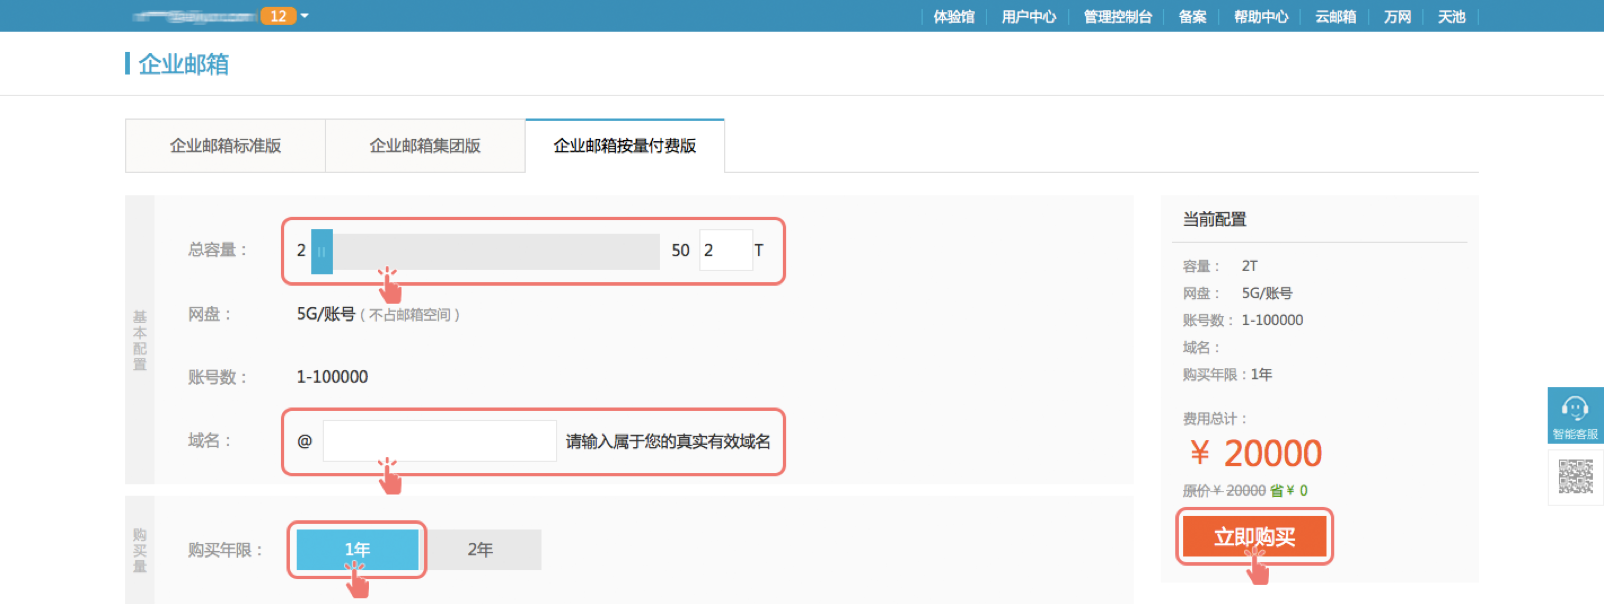Image resolution: width=1604 pixels, height=613 pixels.
Task: Click the blue capacity slider handle
Action: 322,251
